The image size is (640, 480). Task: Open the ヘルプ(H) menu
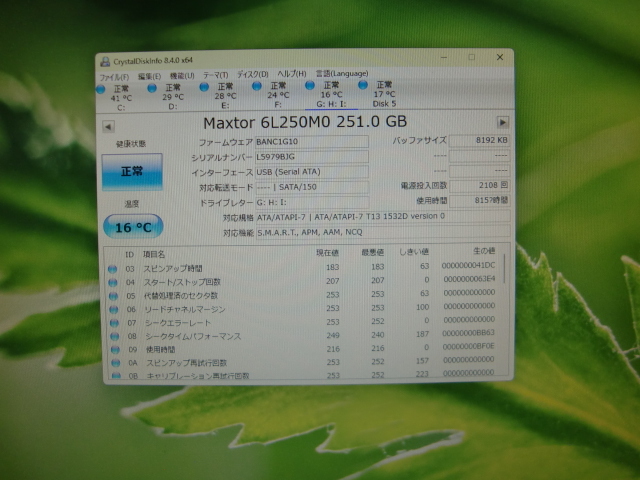click(x=291, y=74)
